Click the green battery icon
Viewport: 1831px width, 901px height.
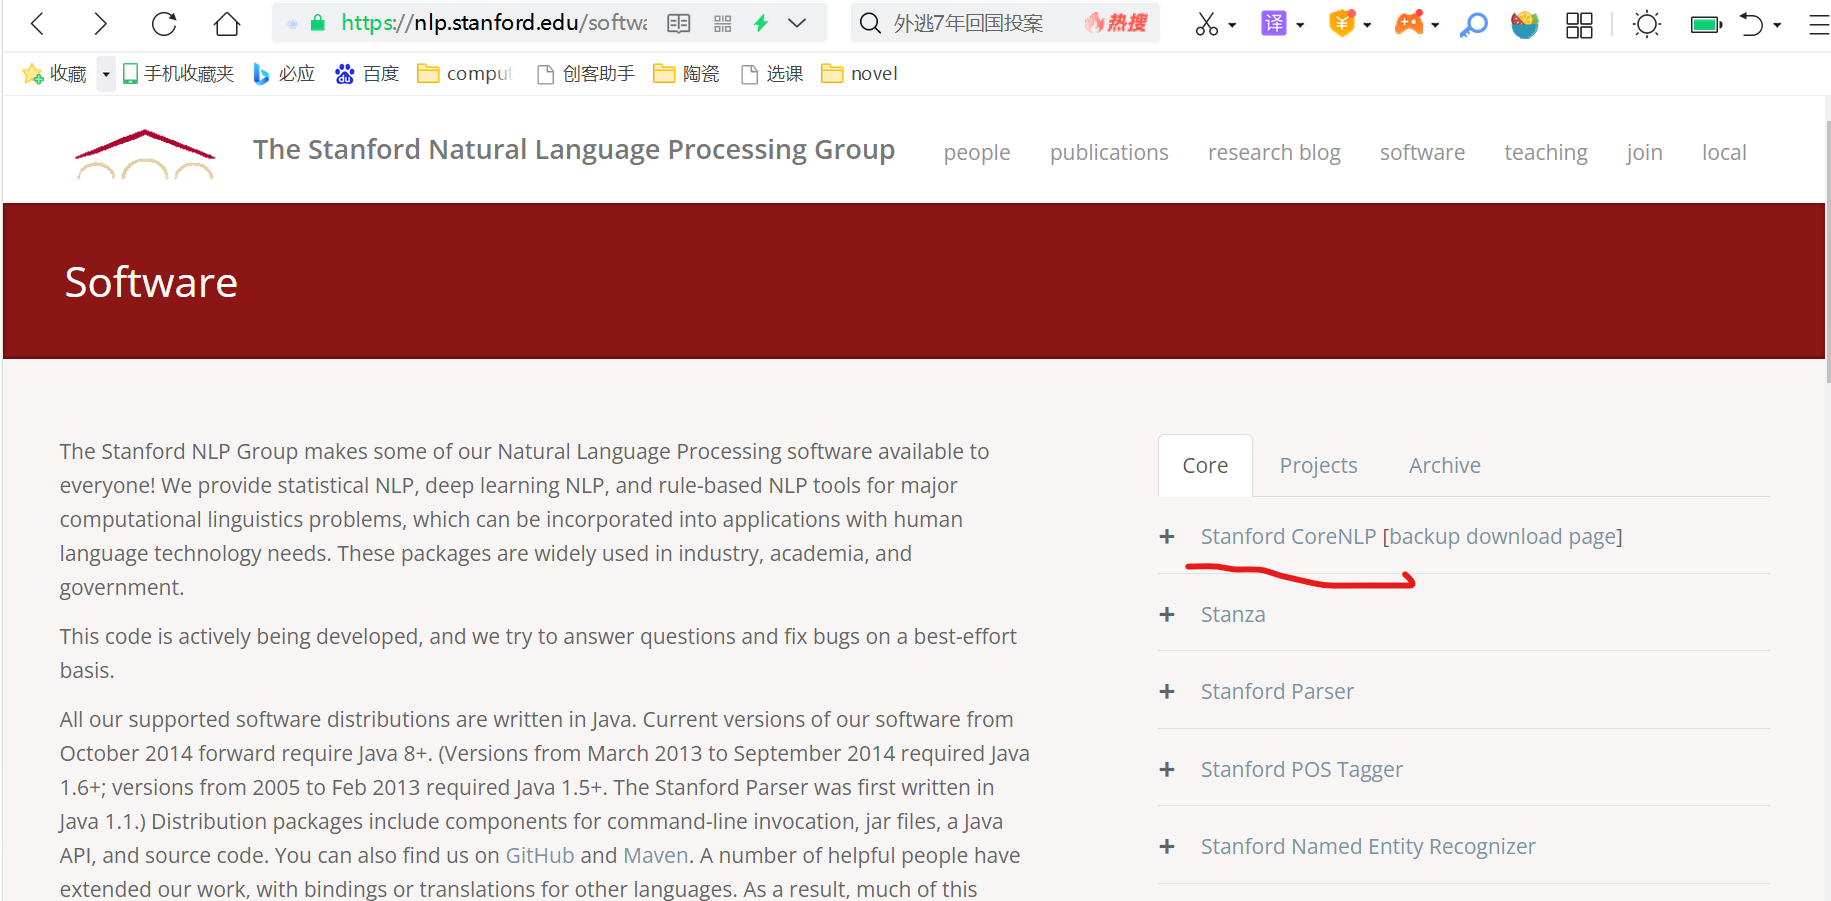click(1706, 24)
